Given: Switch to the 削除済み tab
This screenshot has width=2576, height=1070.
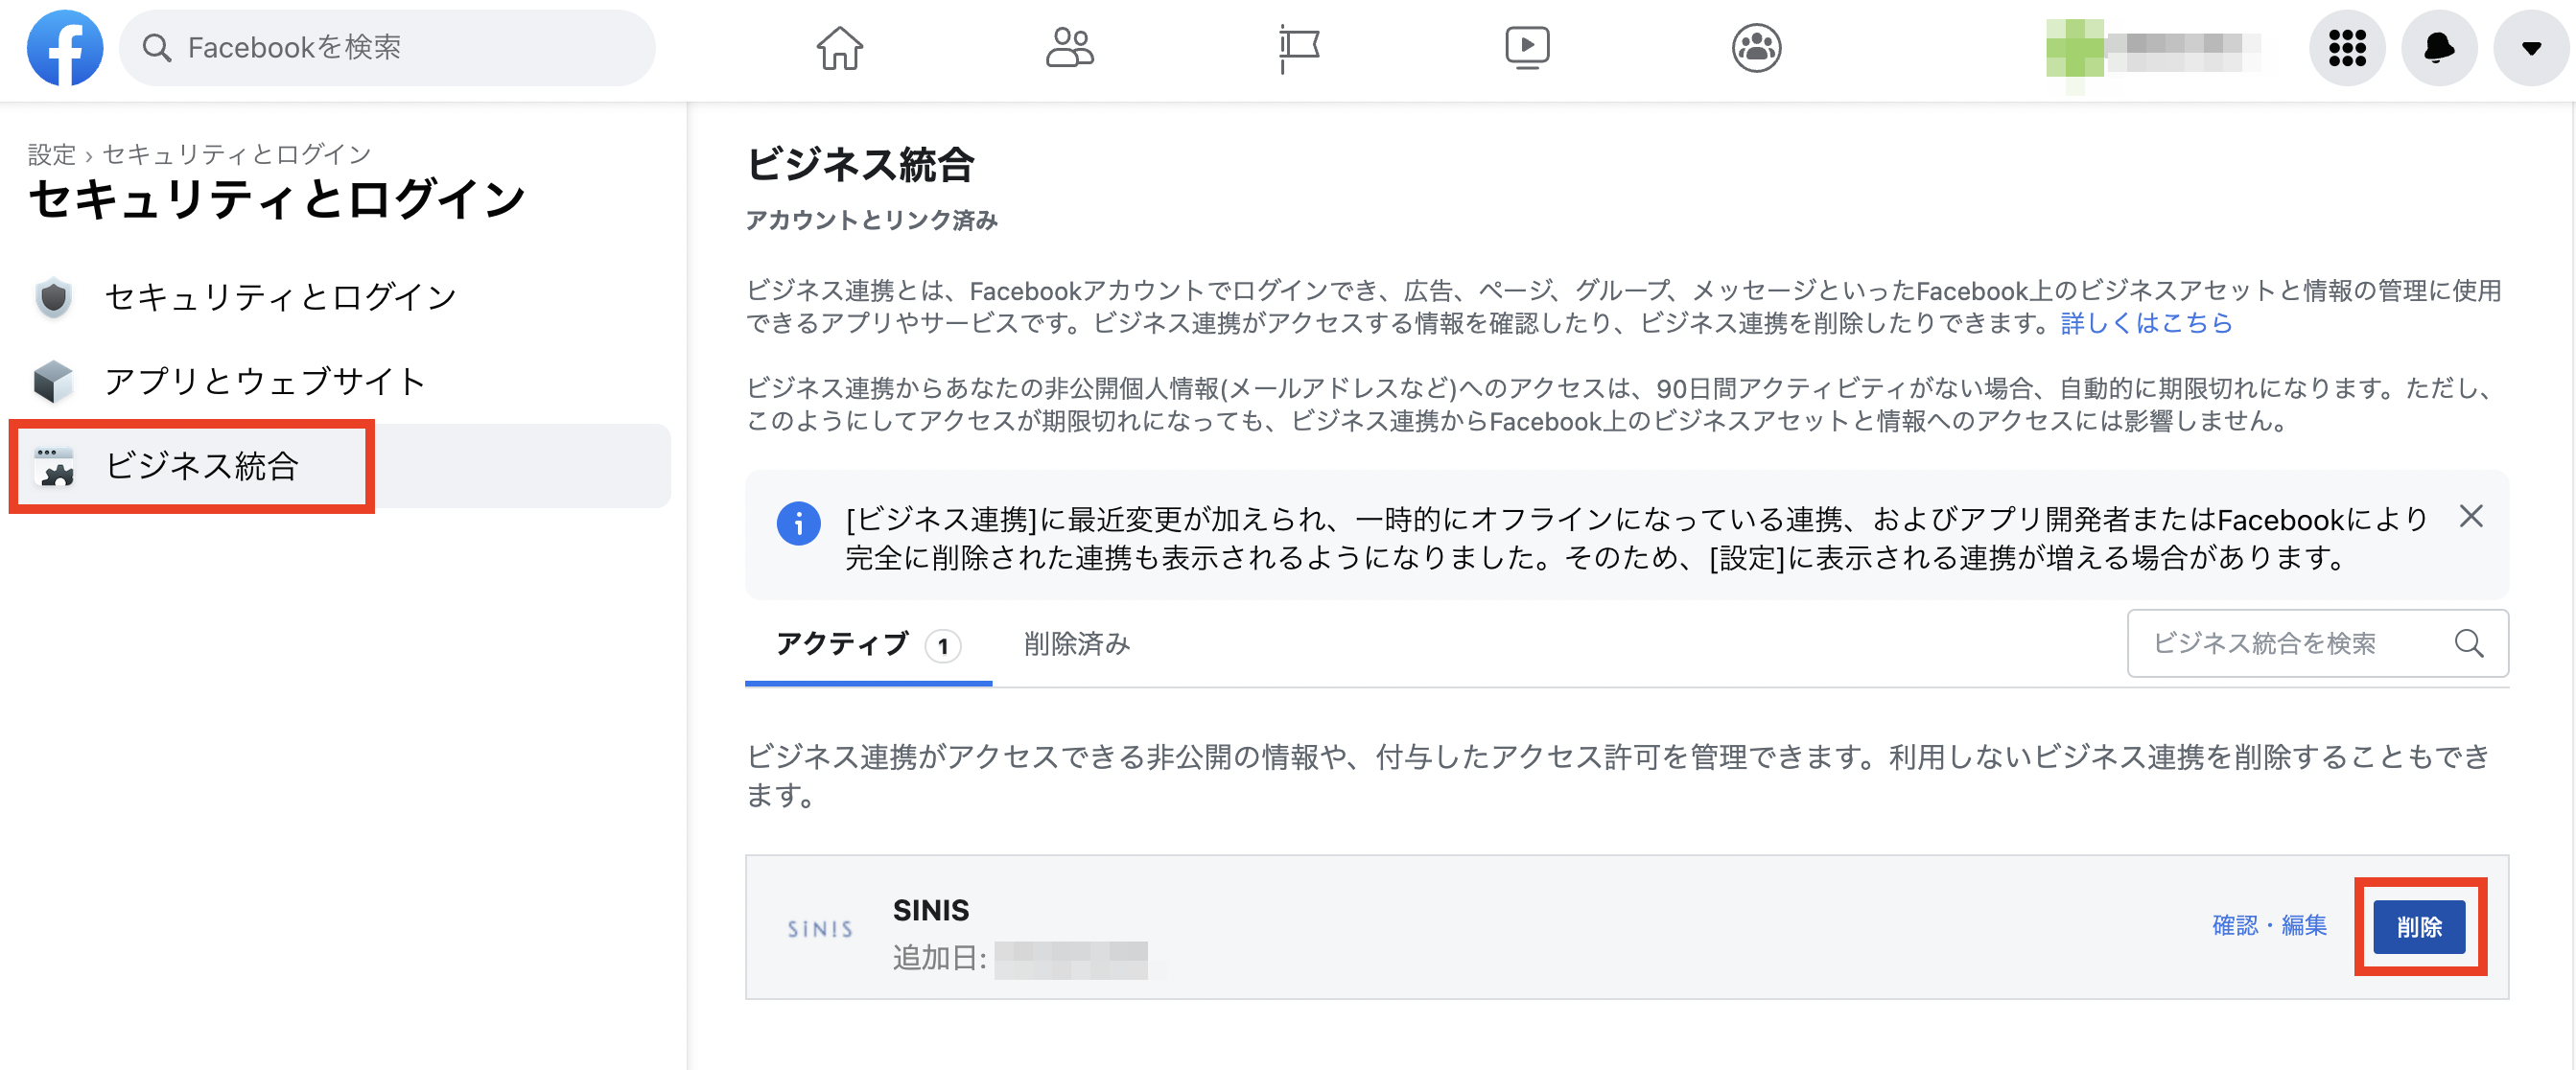Looking at the screenshot, I should 1076,644.
